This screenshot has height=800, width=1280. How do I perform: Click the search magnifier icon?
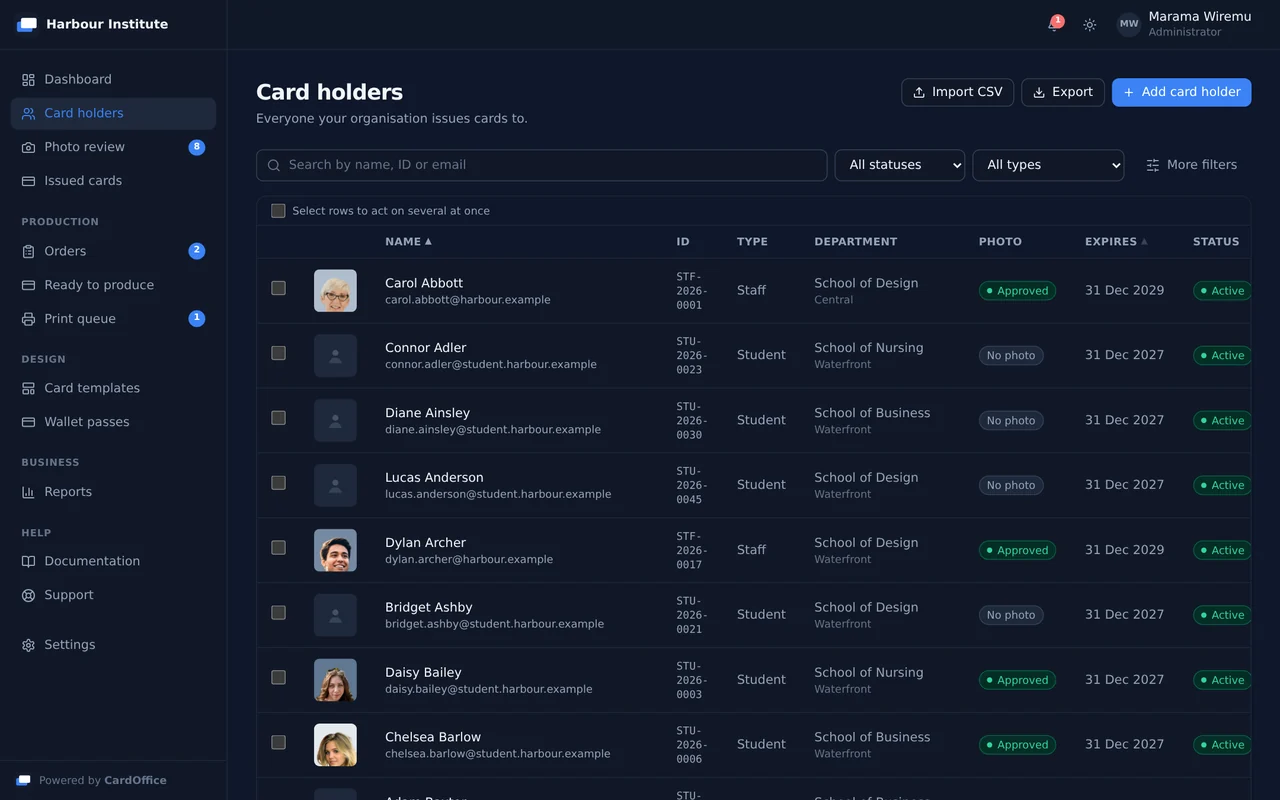(274, 165)
